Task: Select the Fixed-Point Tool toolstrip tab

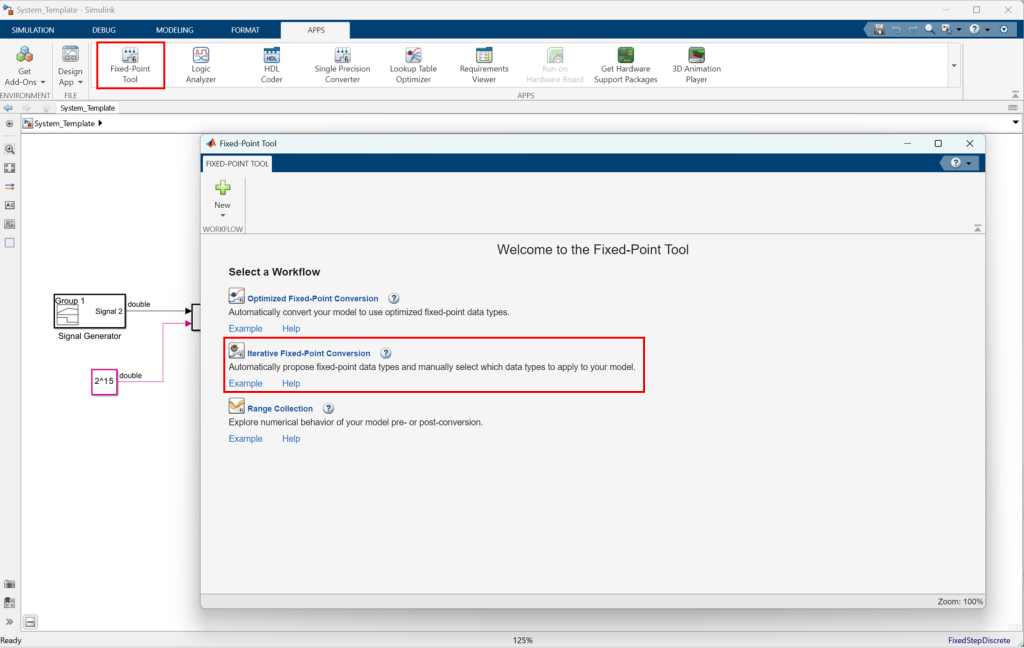Action: pos(237,164)
